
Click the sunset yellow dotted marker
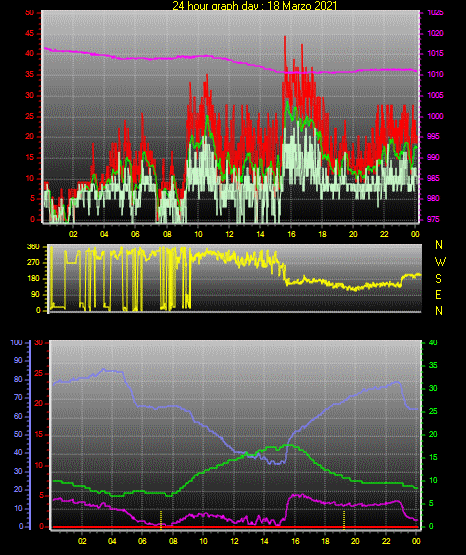(x=344, y=520)
